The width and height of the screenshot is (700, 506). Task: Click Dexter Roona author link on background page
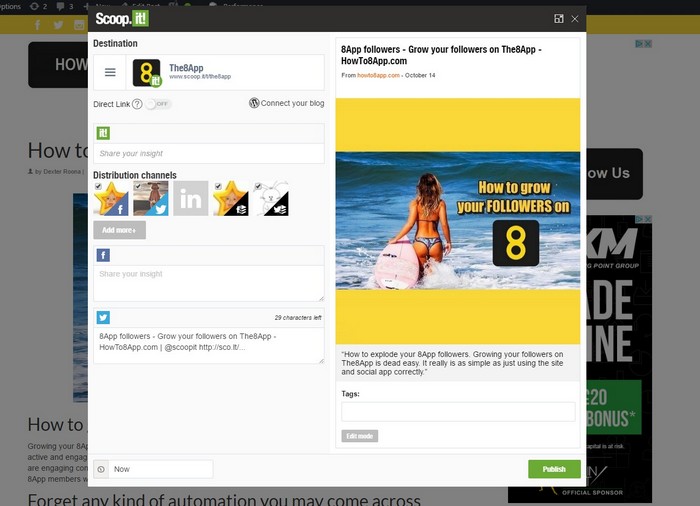click(62, 171)
